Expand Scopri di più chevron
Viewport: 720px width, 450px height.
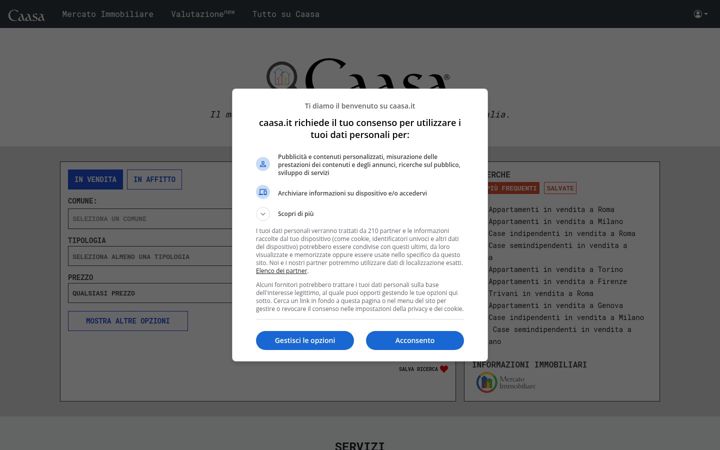tap(263, 214)
